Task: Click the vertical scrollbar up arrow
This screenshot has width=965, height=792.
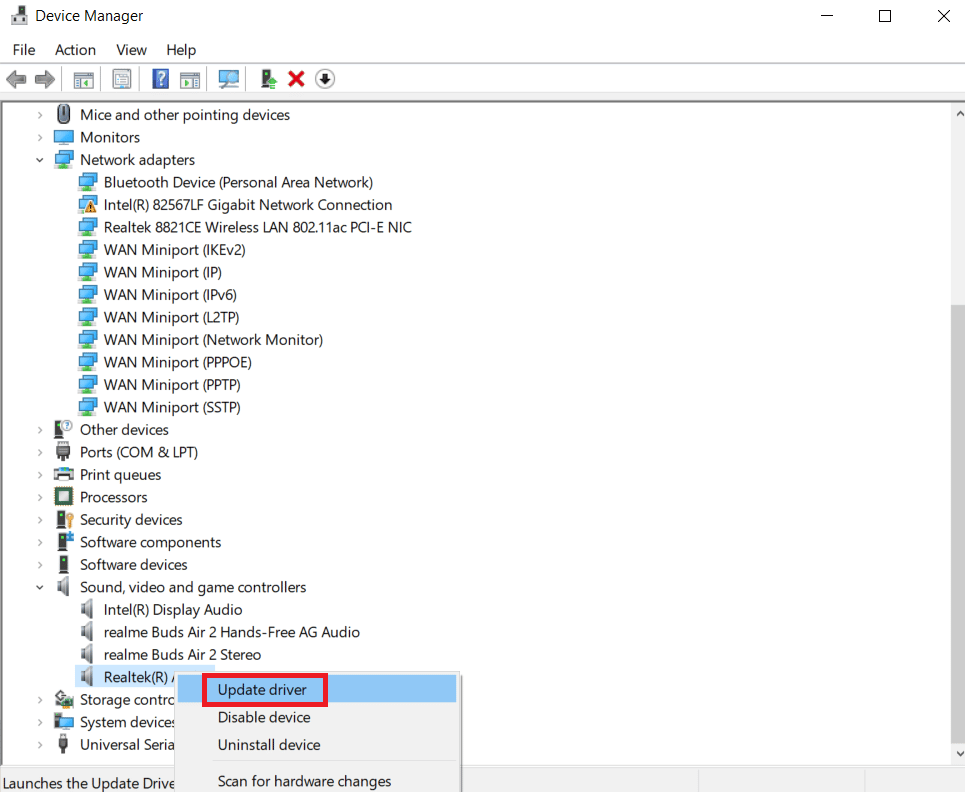Action: [958, 114]
